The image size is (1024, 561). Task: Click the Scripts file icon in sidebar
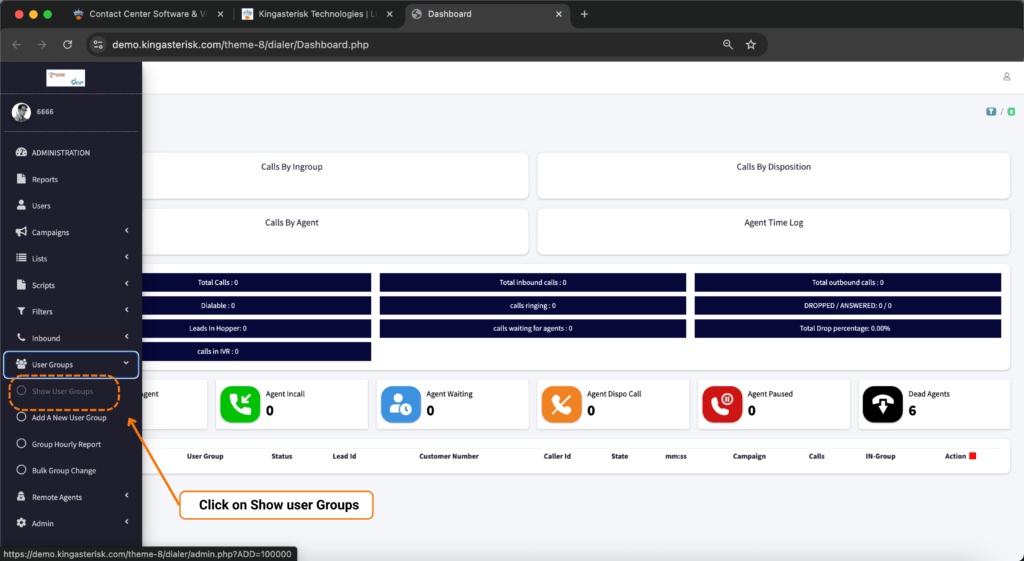coord(21,285)
